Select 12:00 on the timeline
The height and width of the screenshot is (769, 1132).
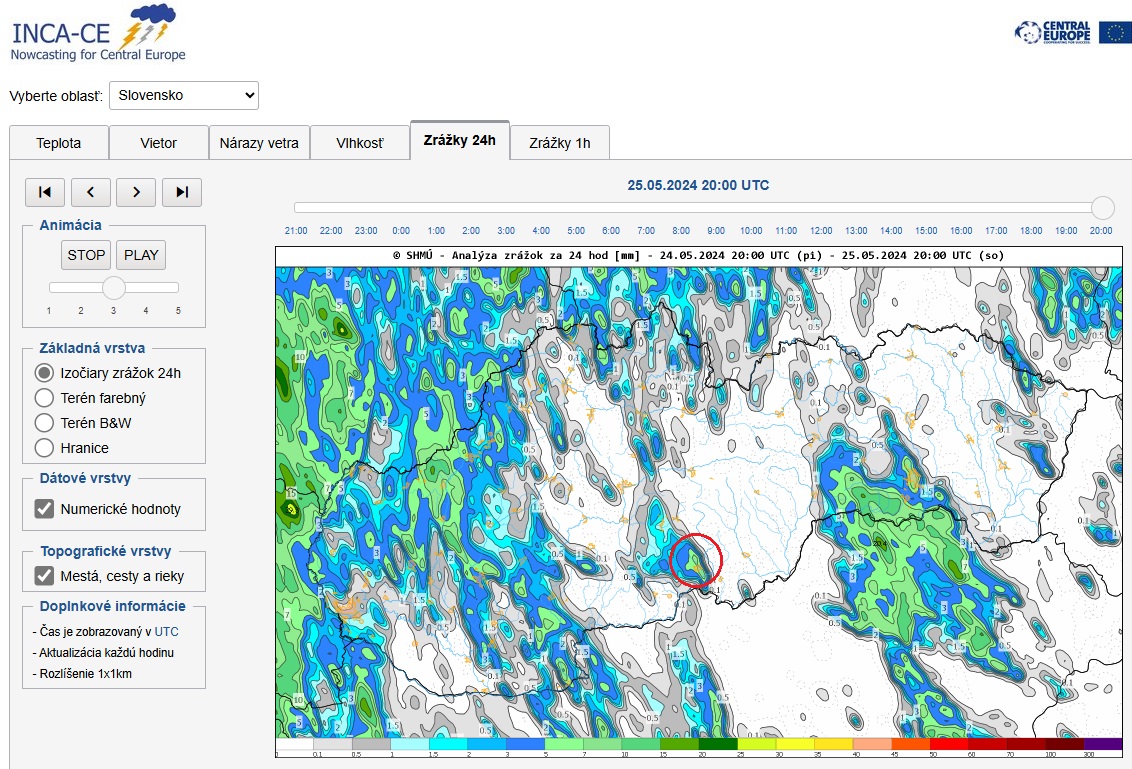[821, 230]
